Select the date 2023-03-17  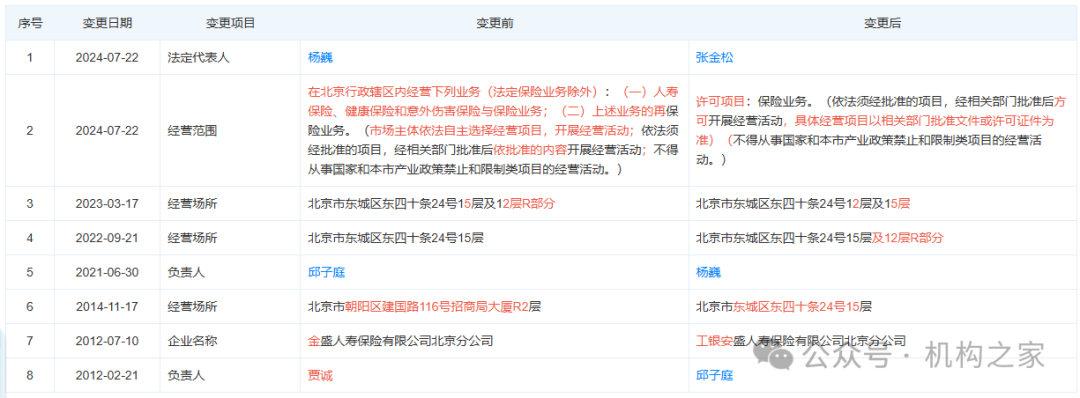[107, 203]
